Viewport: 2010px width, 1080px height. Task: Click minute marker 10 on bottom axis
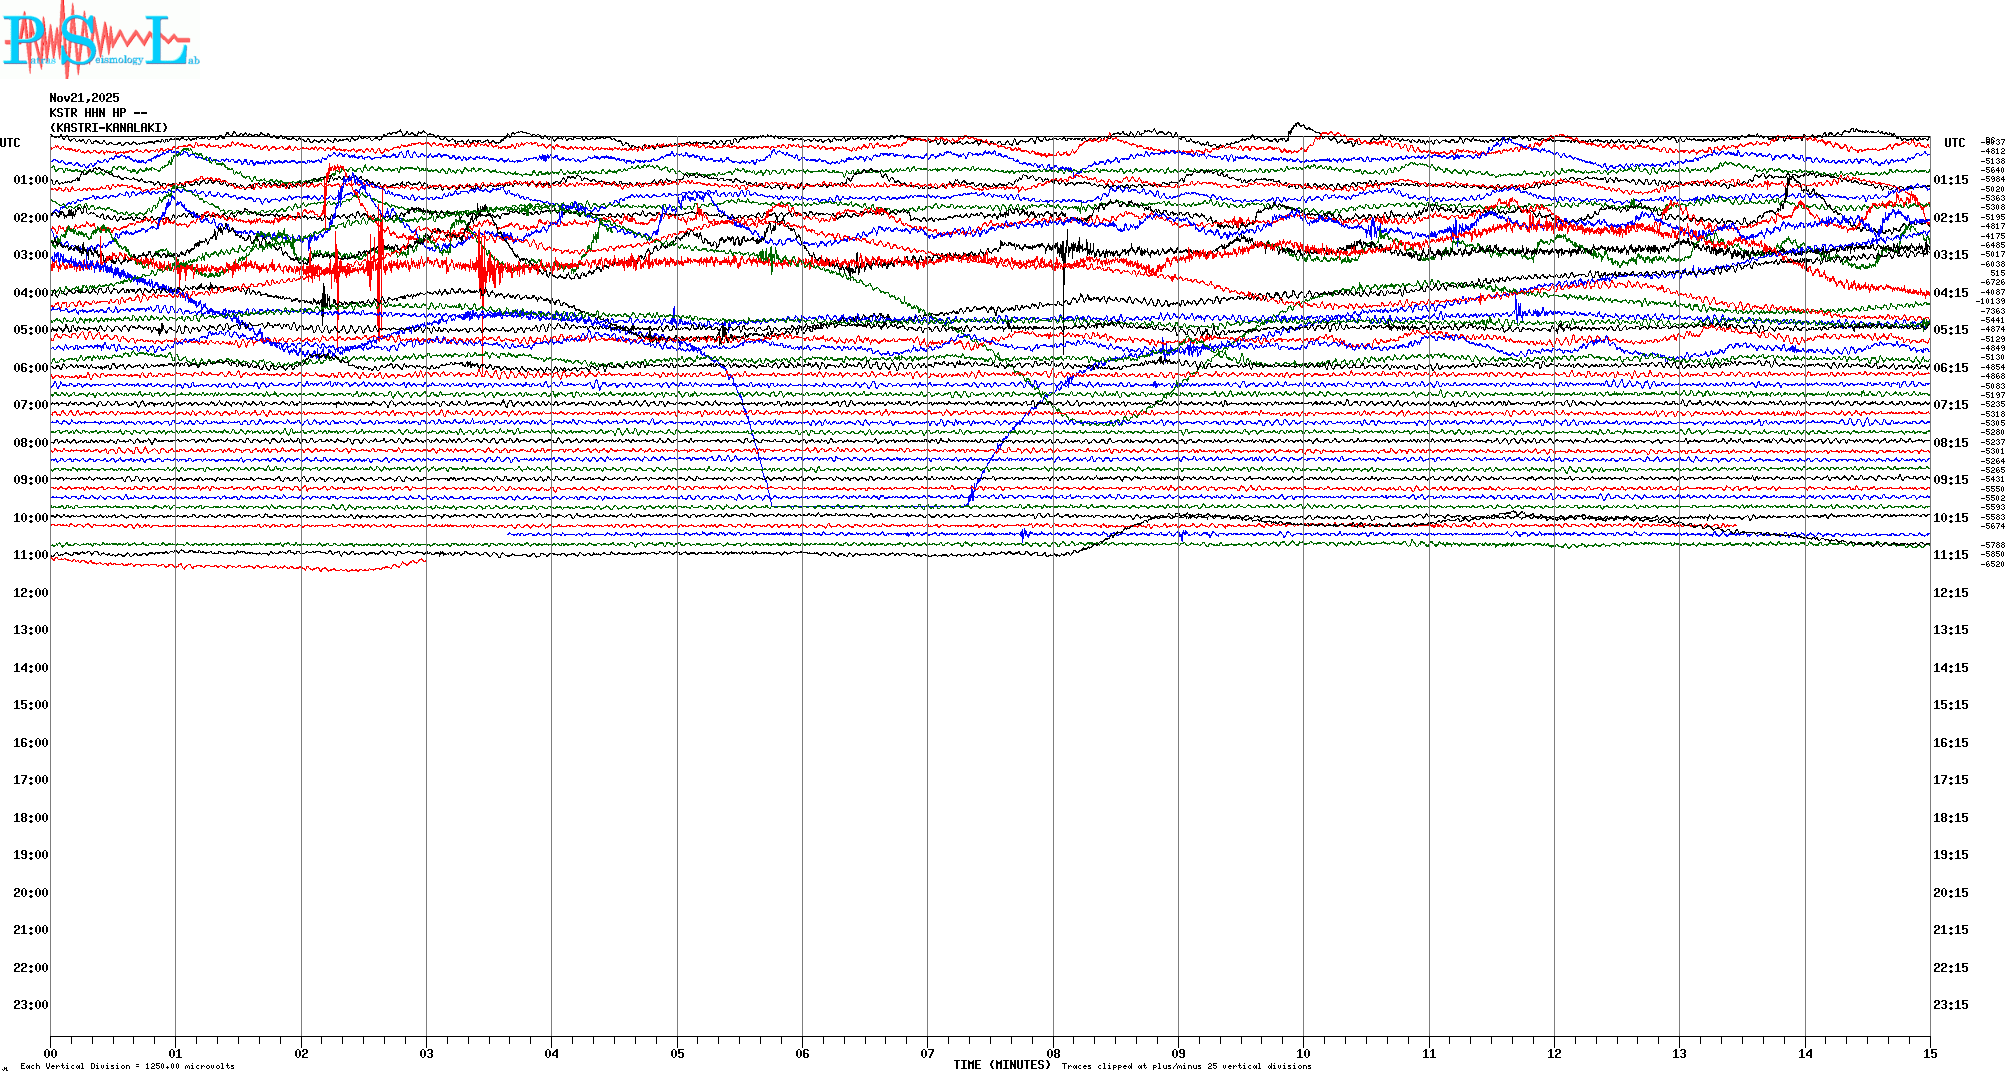coord(1303,1053)
